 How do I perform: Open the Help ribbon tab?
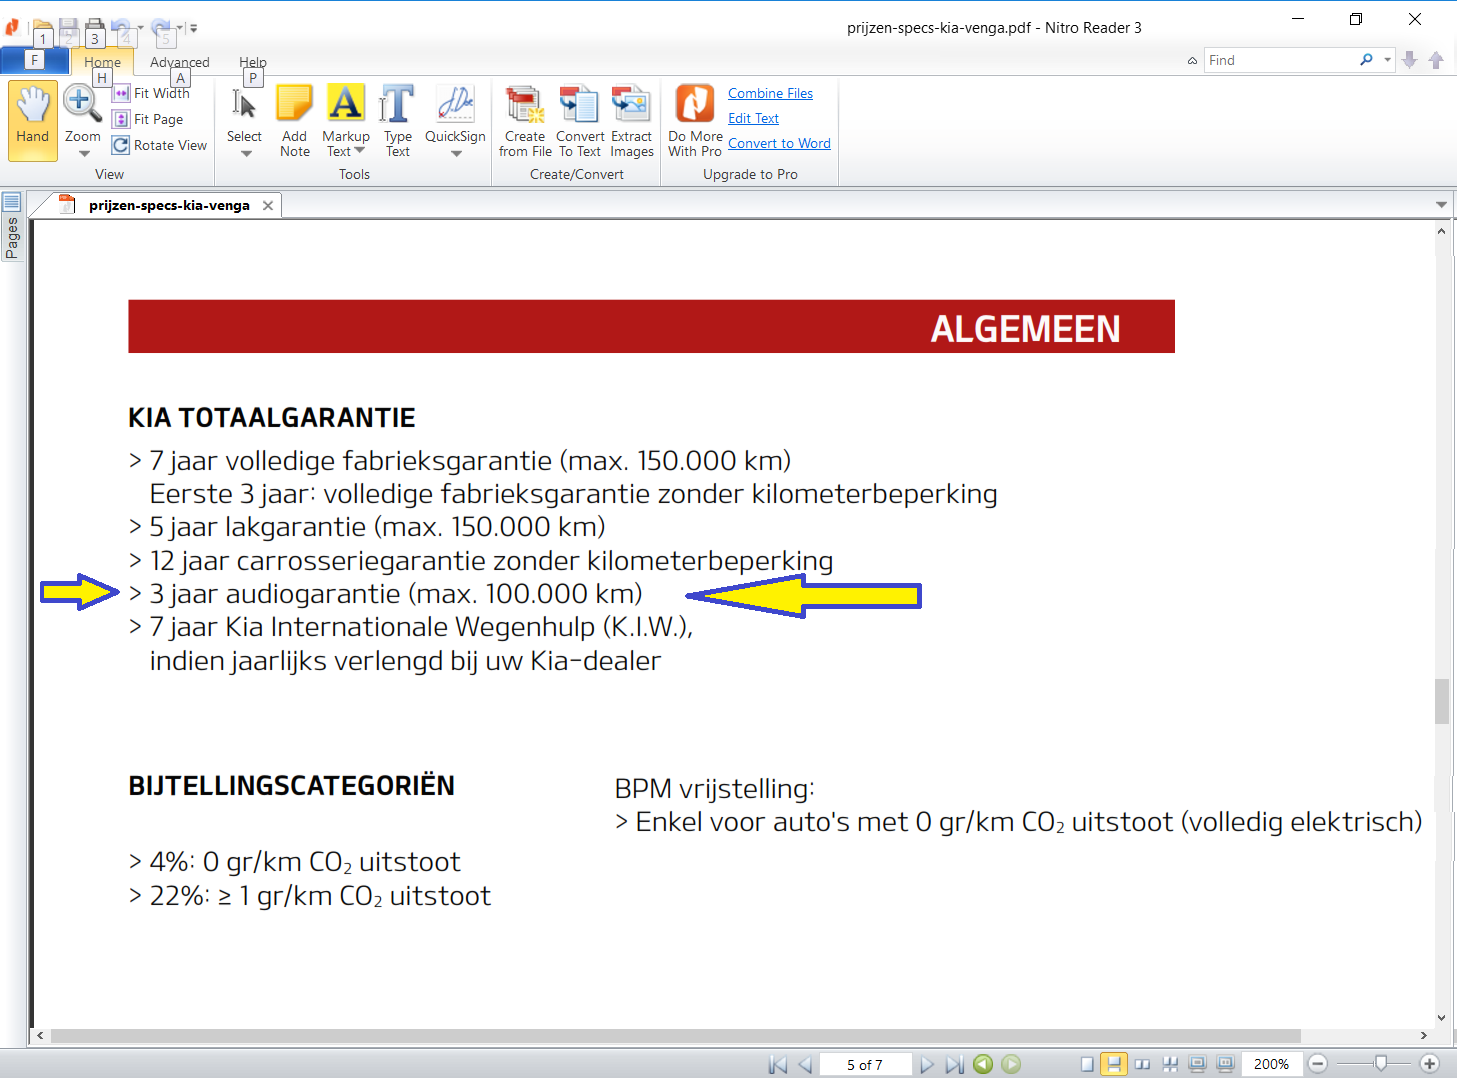253,62
